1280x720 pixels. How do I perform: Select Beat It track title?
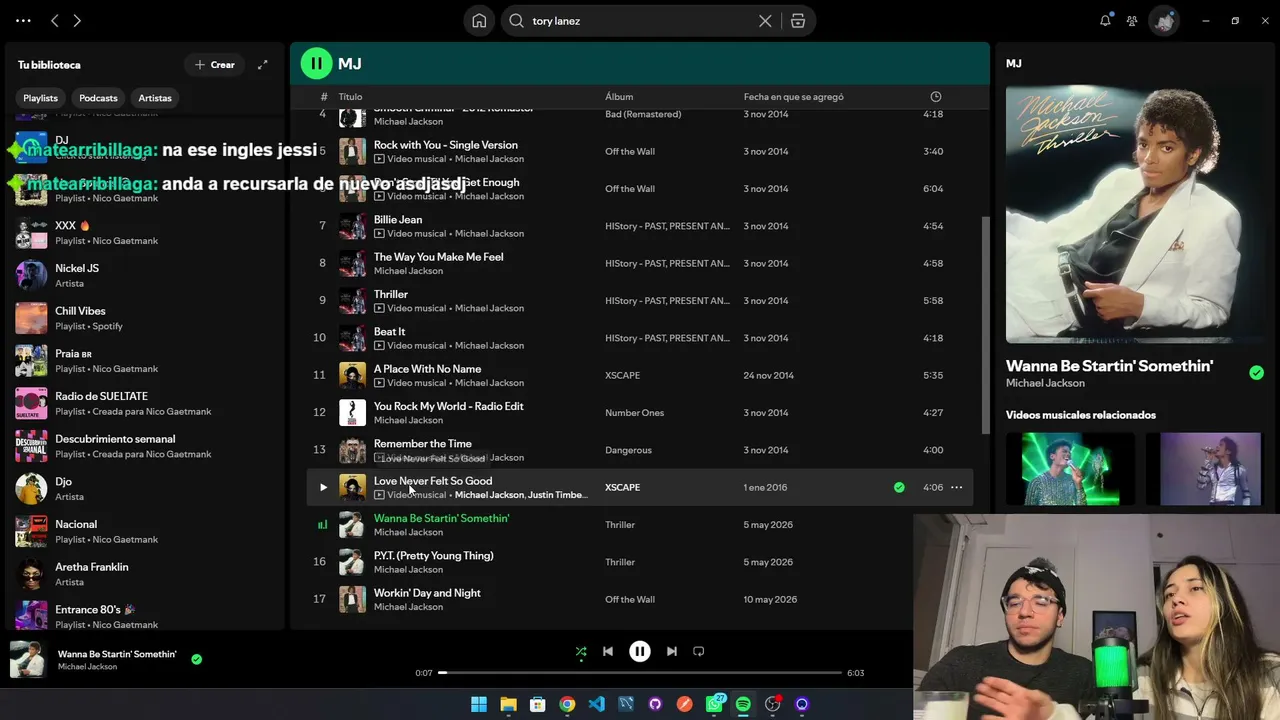click(x=389, y=332)
